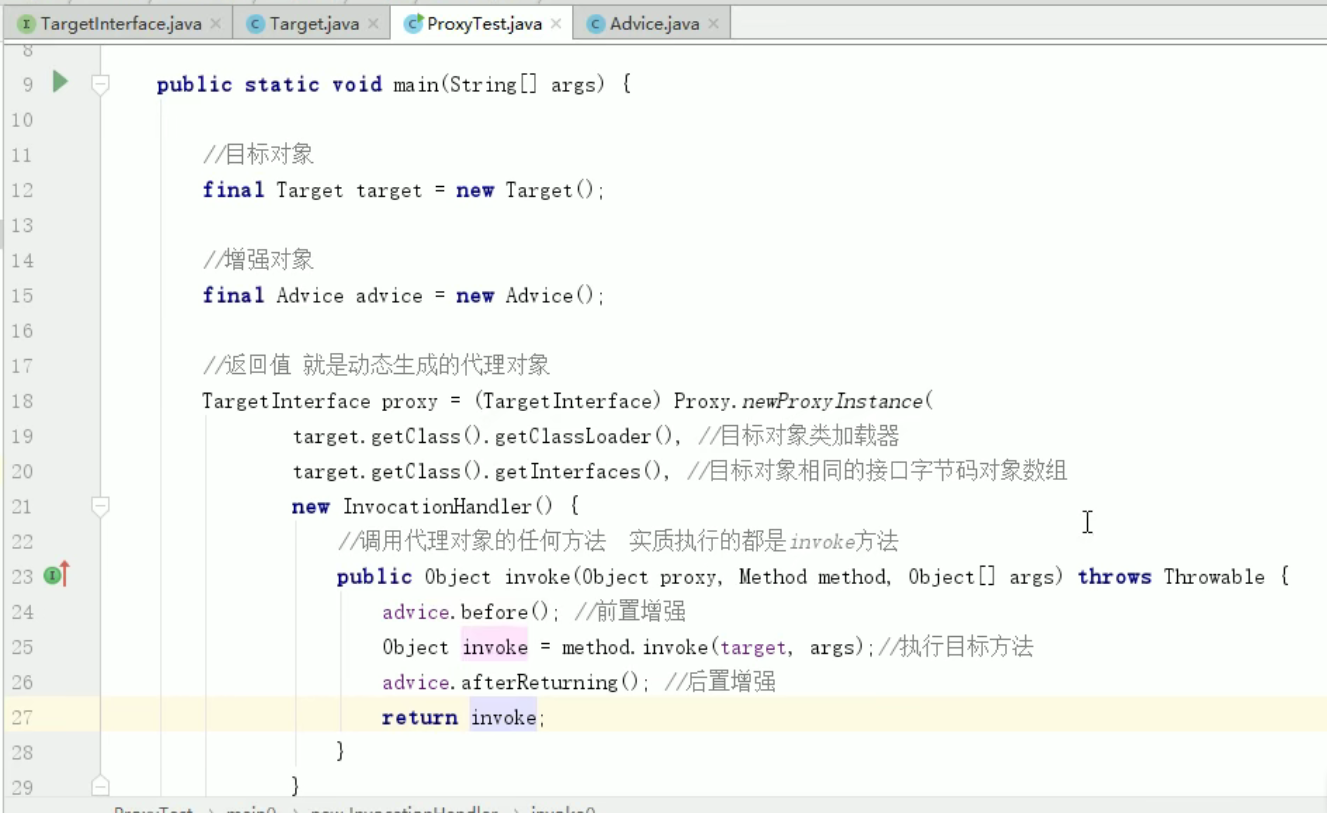
Task: Click the fold end marker on line 29
Action: coord(100,787)
